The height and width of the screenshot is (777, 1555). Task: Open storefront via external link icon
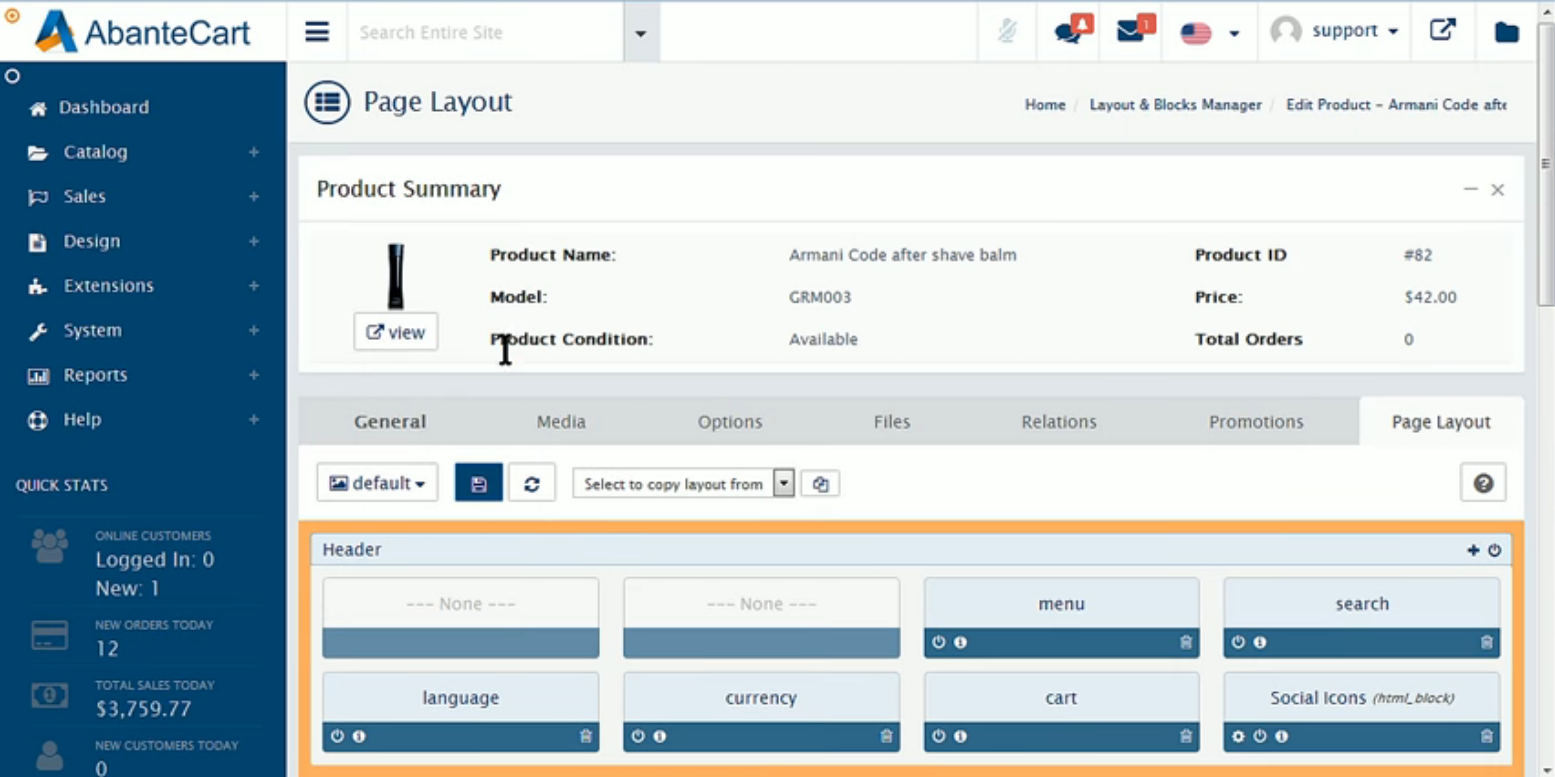[1442, 31]
